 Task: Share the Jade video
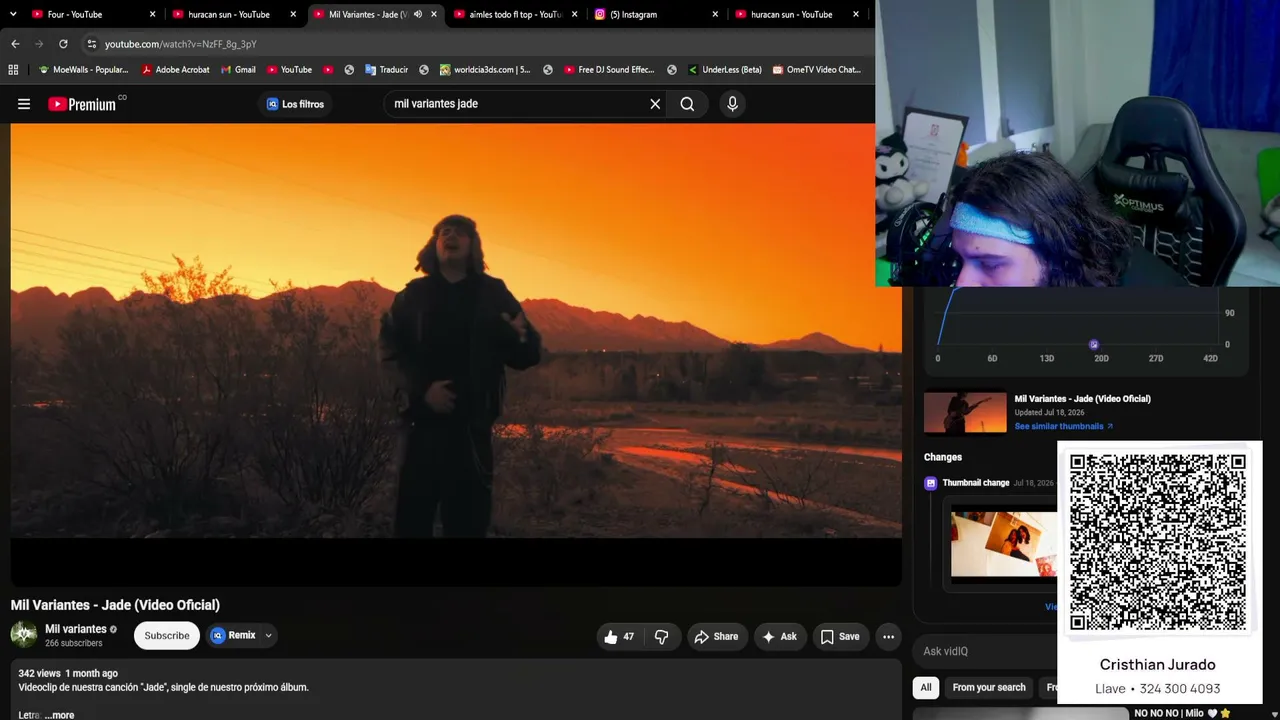tap(716, 636)
